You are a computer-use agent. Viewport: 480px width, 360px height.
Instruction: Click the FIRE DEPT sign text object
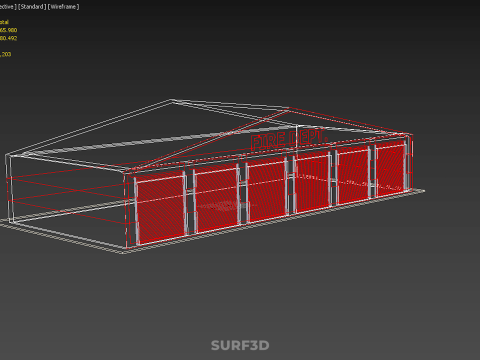tap(288, 139)
